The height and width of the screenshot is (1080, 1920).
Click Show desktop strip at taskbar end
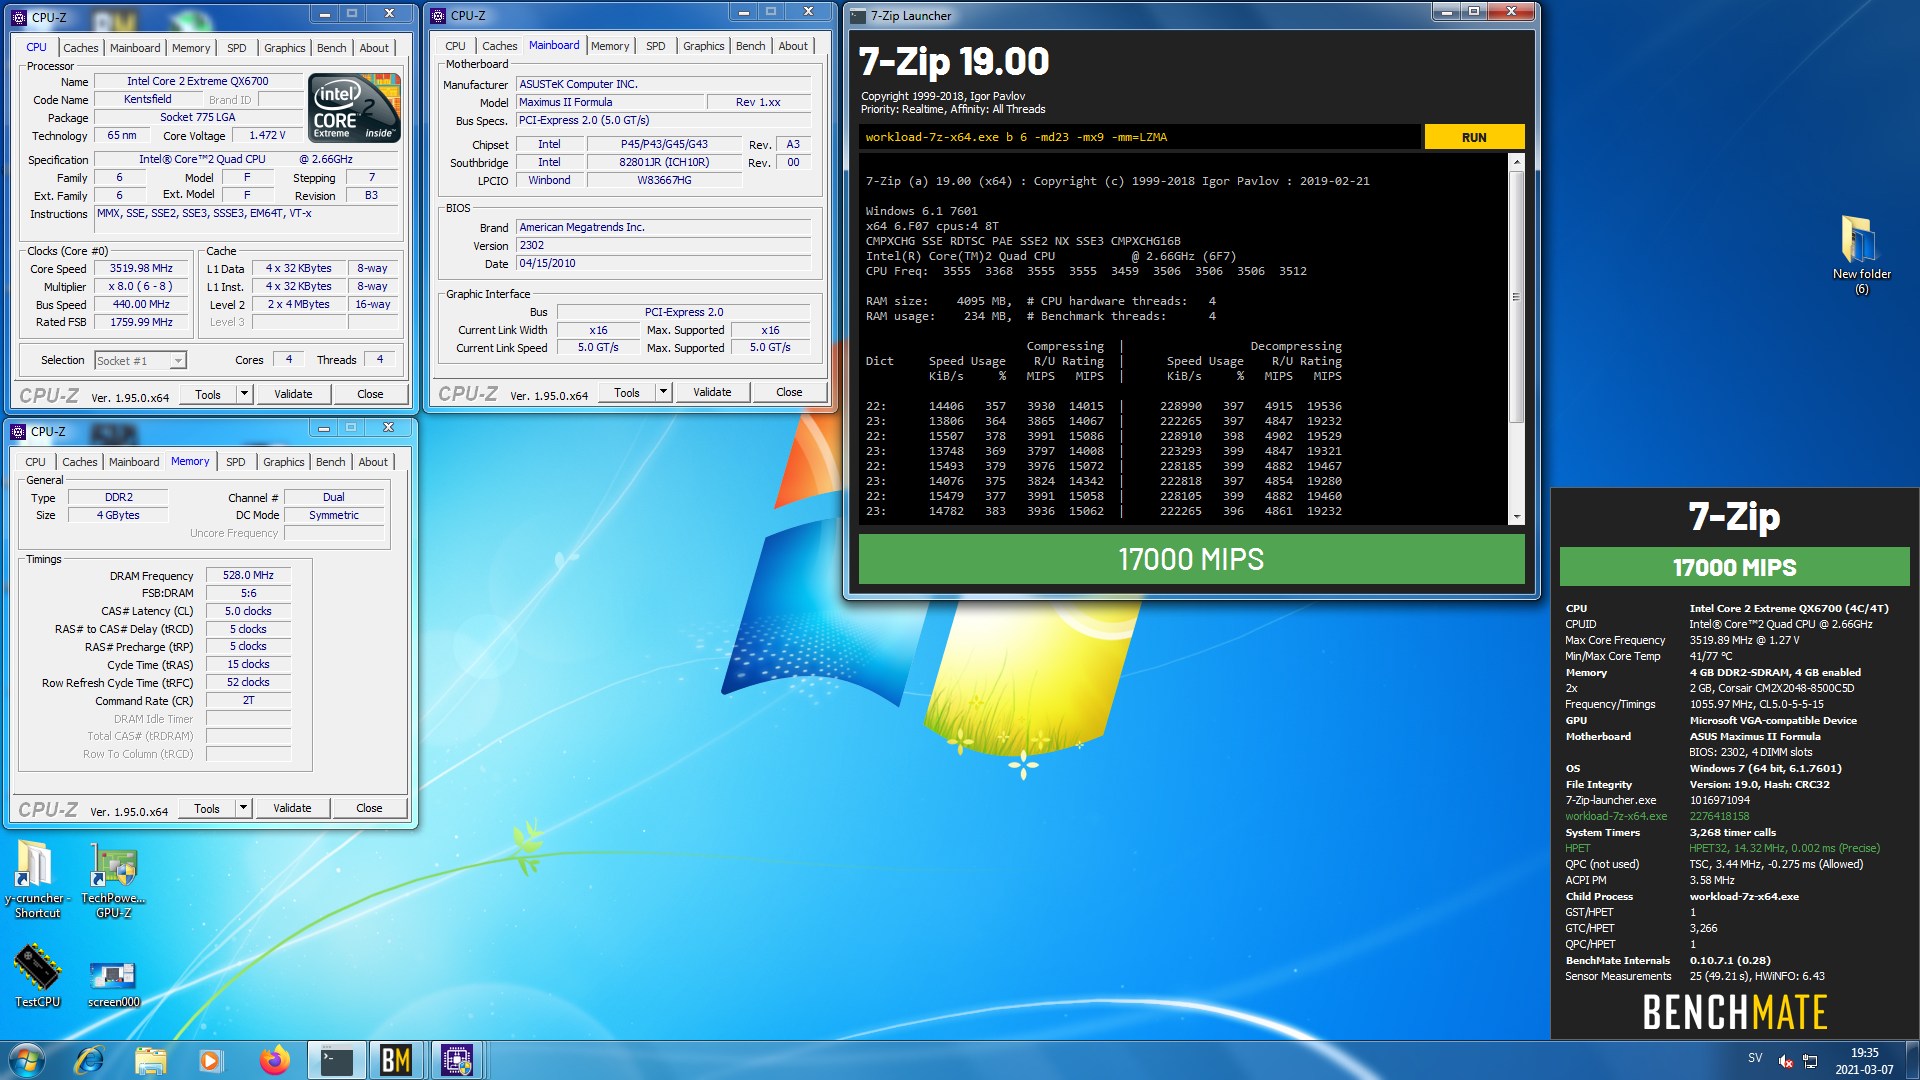pyautogui.click(x=1912, y=1060)
